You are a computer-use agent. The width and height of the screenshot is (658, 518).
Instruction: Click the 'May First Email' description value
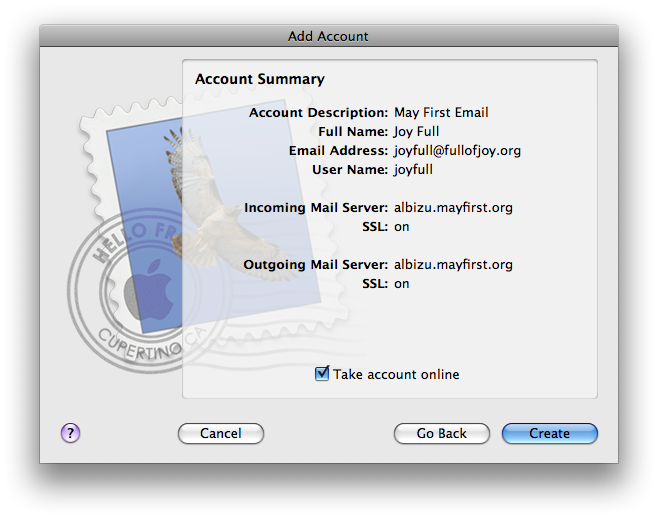point(441,112)
